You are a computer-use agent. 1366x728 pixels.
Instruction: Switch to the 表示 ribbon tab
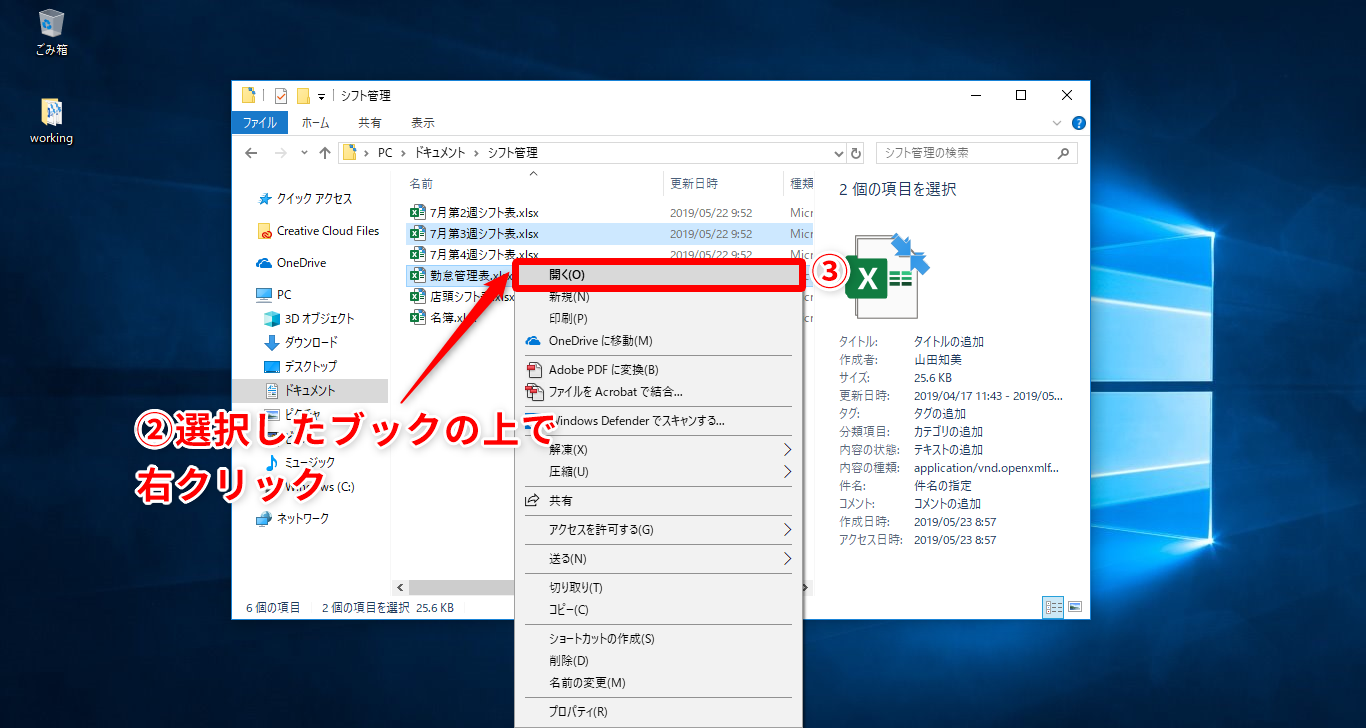coord(423,123)
